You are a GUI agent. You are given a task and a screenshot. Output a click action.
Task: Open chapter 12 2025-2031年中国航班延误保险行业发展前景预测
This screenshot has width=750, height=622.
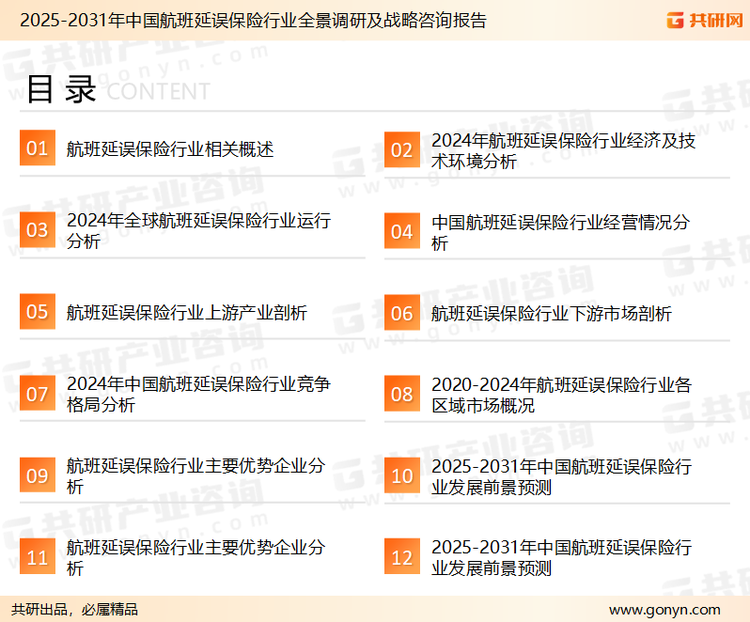562,557
